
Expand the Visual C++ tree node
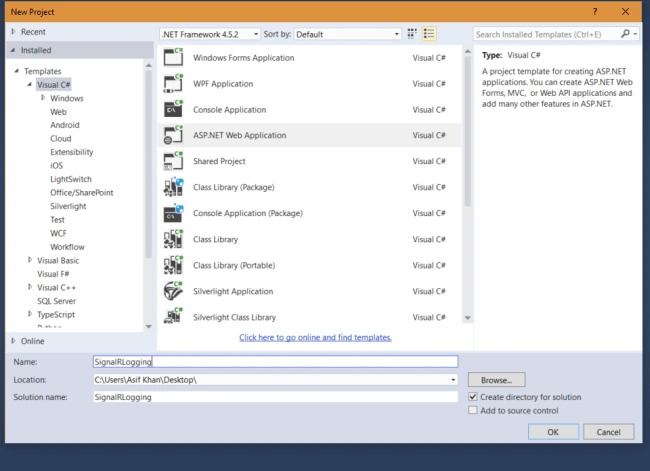pos(29,287)
